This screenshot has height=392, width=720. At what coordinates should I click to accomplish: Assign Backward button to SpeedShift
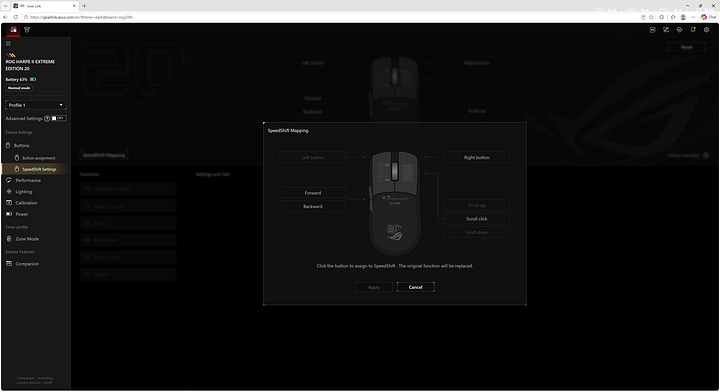pyautogui.click(x=313, y=207)
